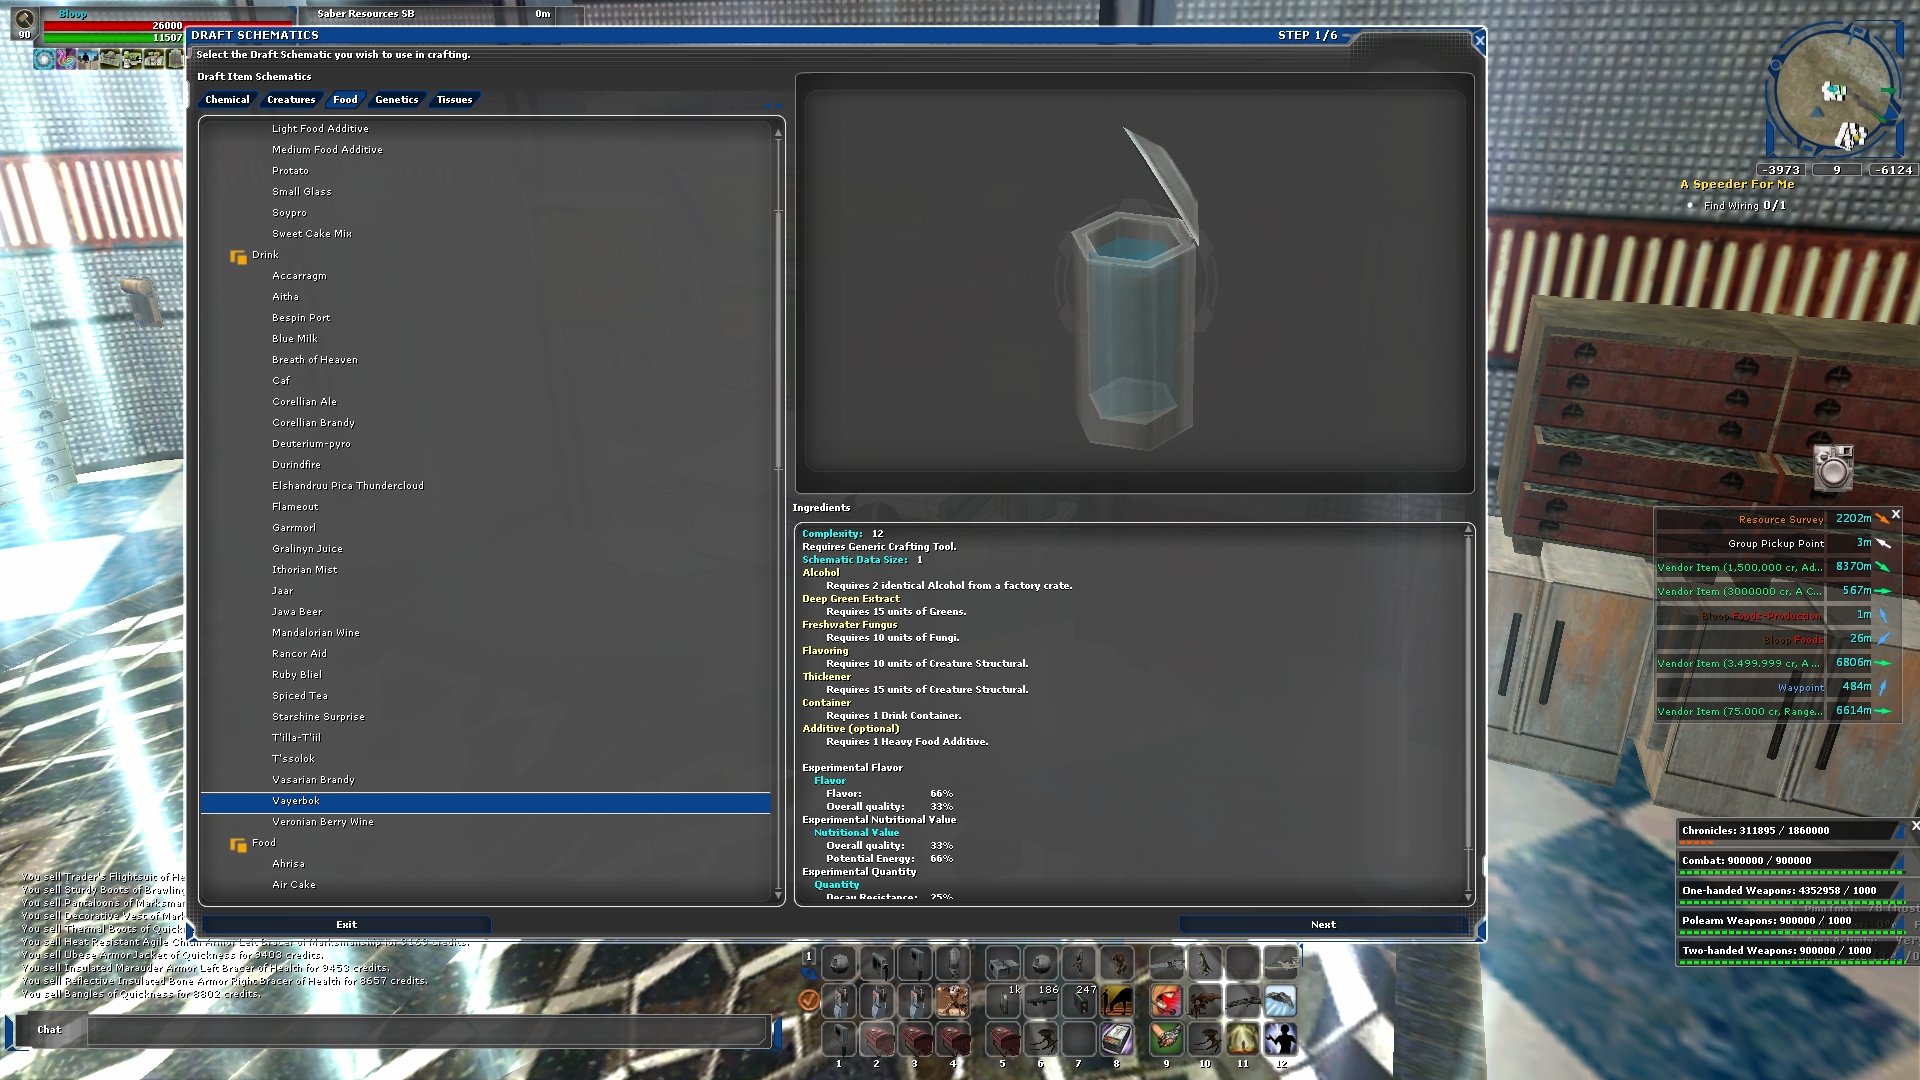Select the Jawa Beer schematic

[x=297, y=611]
